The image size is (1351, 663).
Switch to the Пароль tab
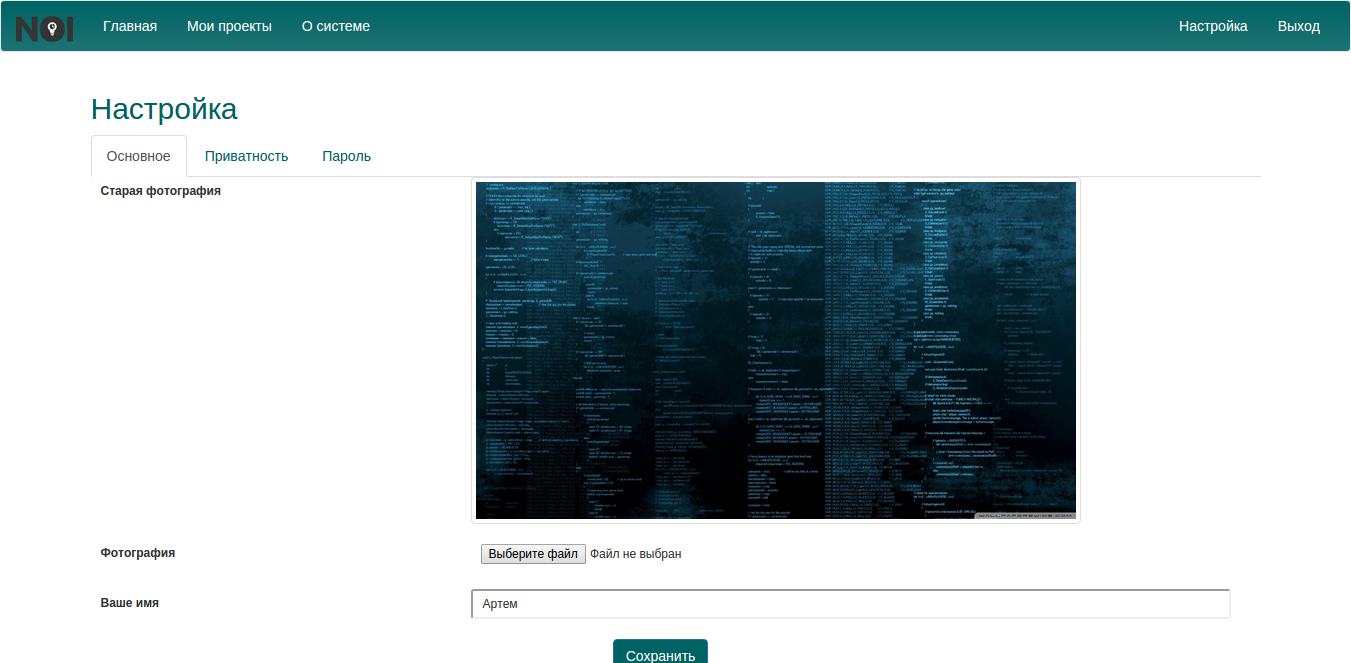347,156
